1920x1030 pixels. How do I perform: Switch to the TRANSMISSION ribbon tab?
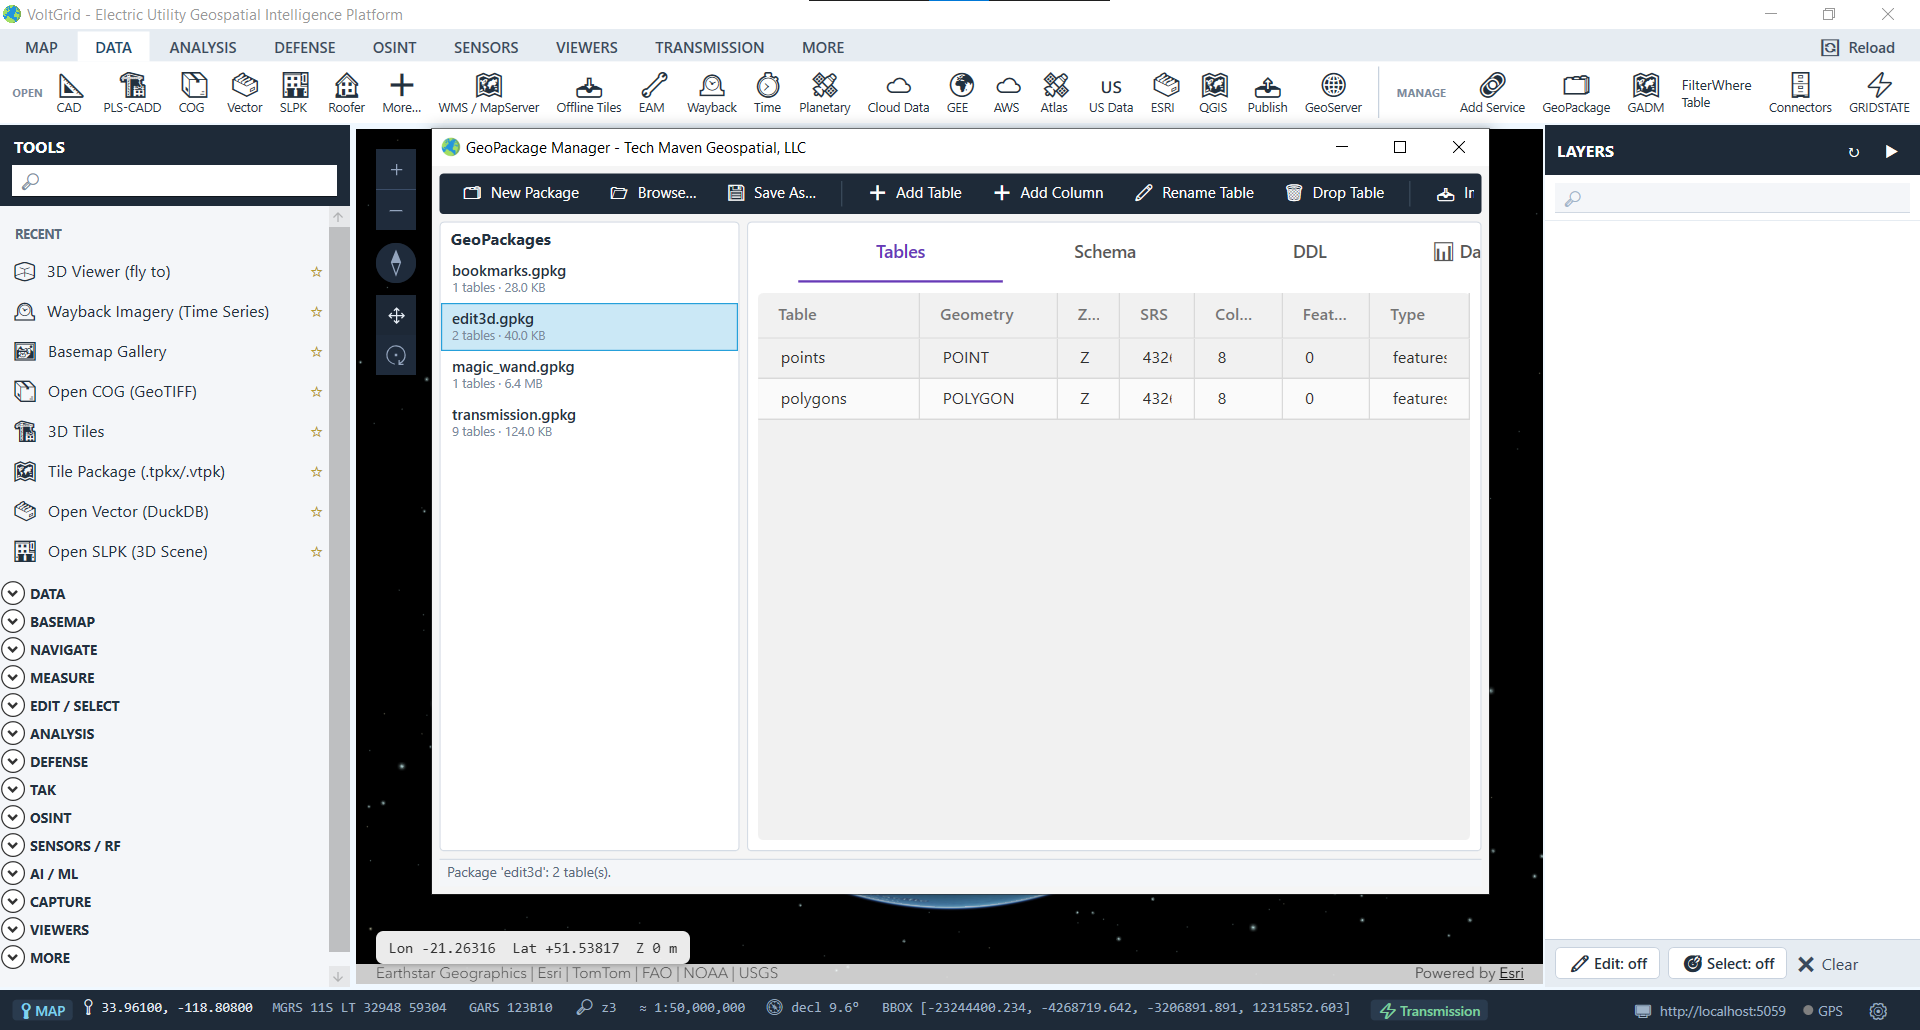(x=710, y=47)
